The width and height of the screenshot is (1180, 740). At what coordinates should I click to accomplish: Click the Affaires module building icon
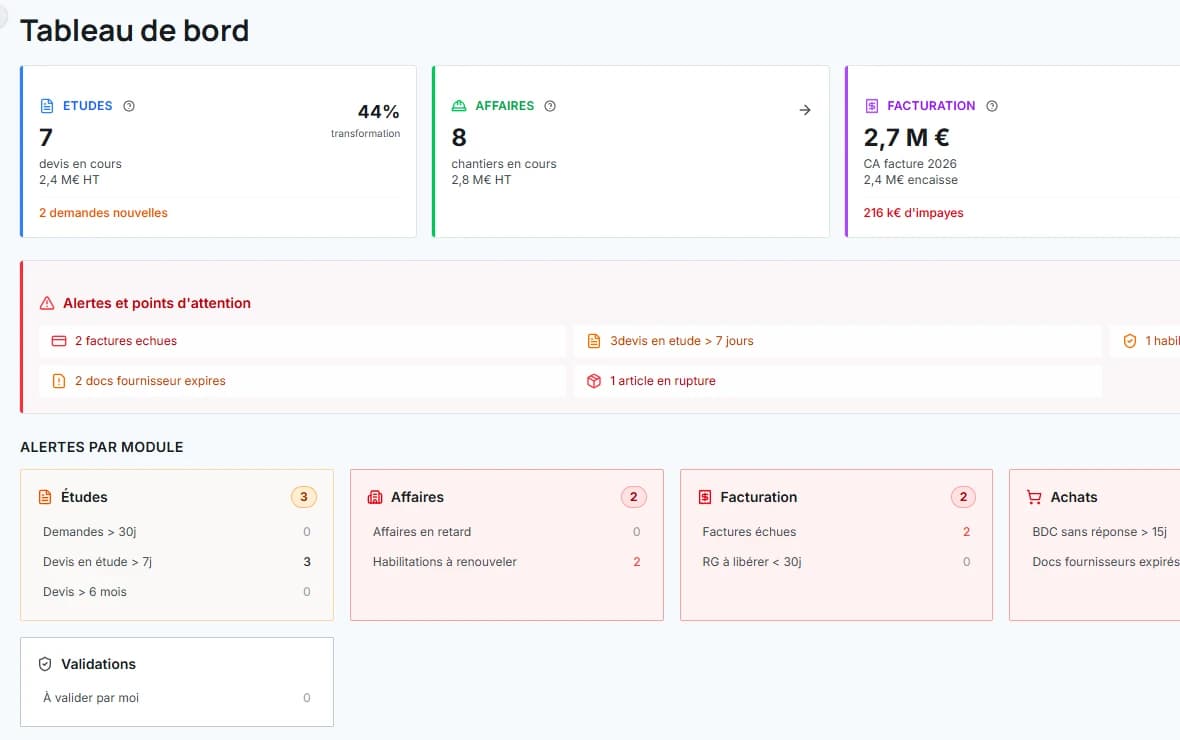pos(375,497)
